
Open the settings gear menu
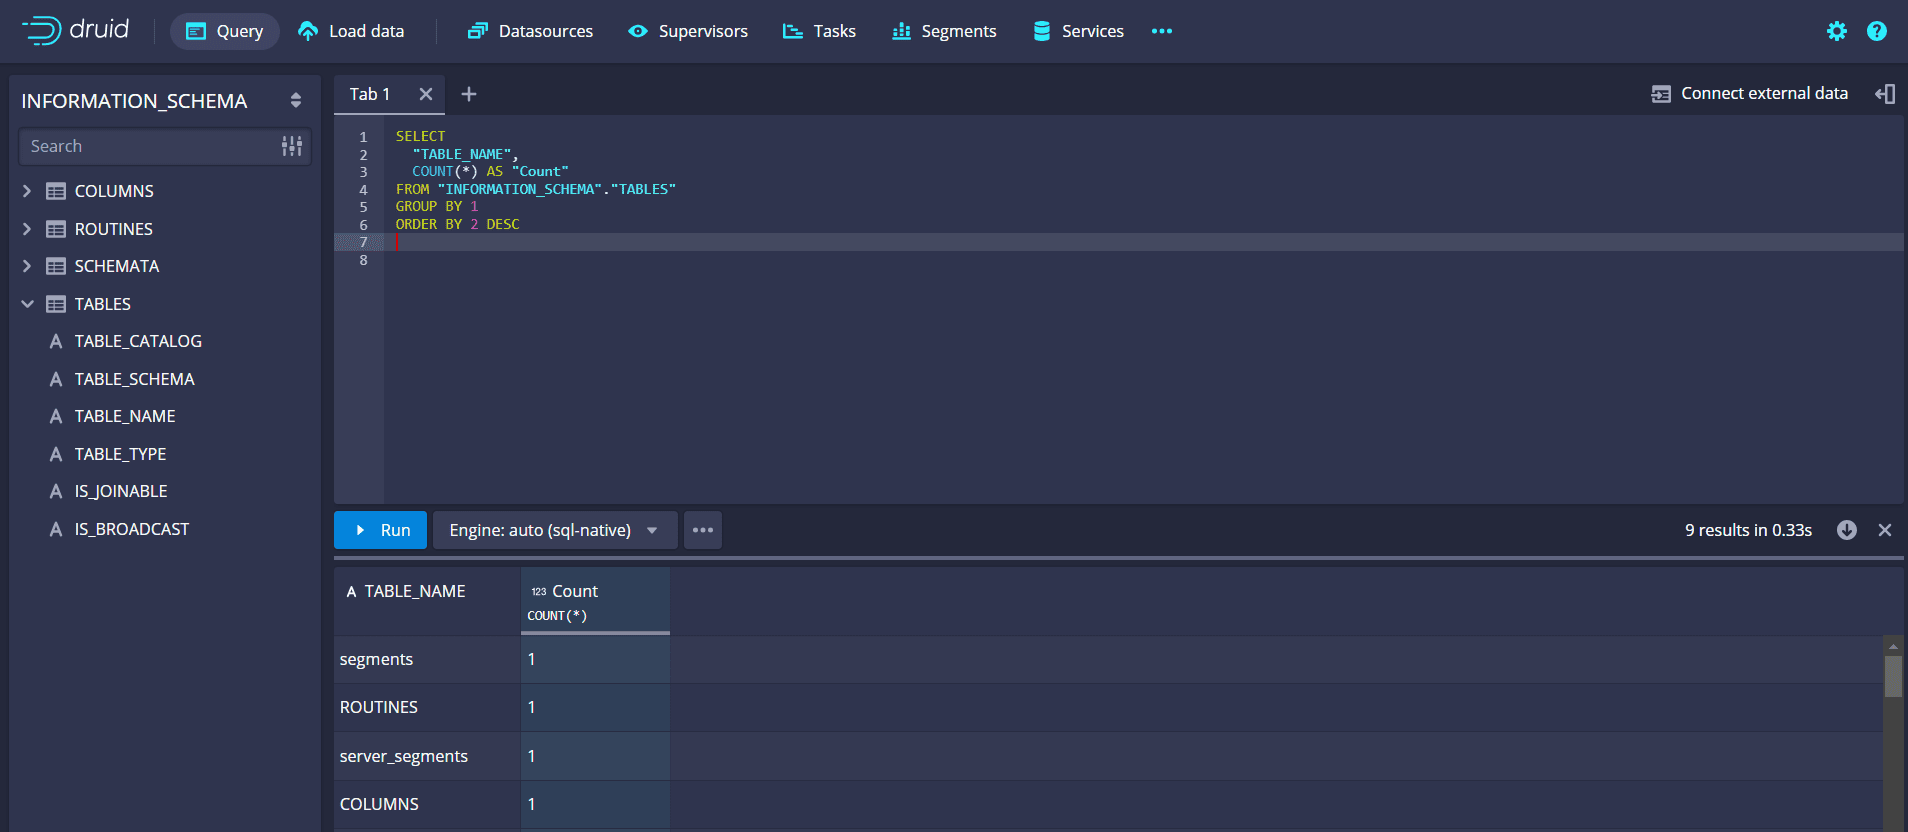[1836, 31]
